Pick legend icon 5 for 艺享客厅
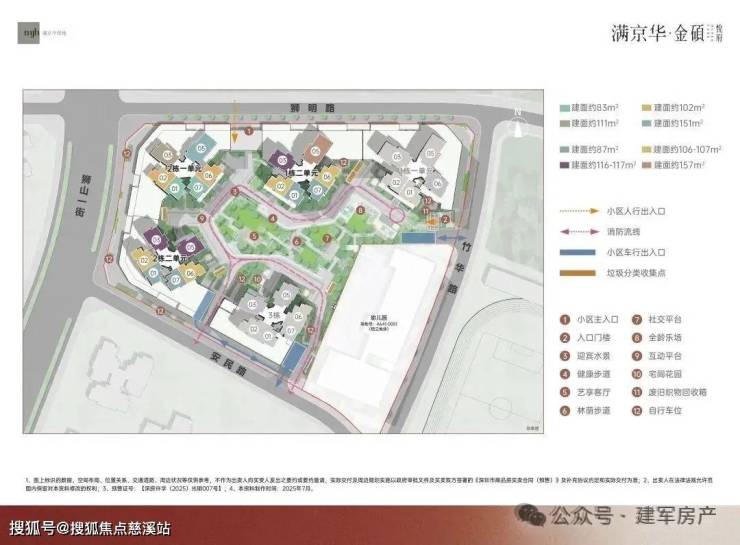 click(565, 392)
